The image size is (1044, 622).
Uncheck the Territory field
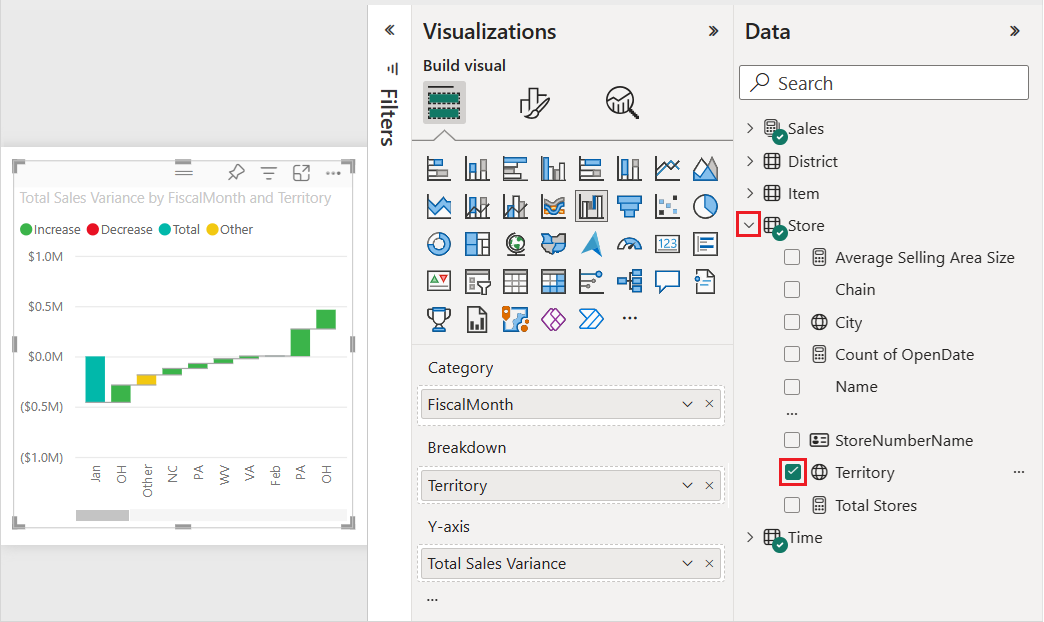792,472
